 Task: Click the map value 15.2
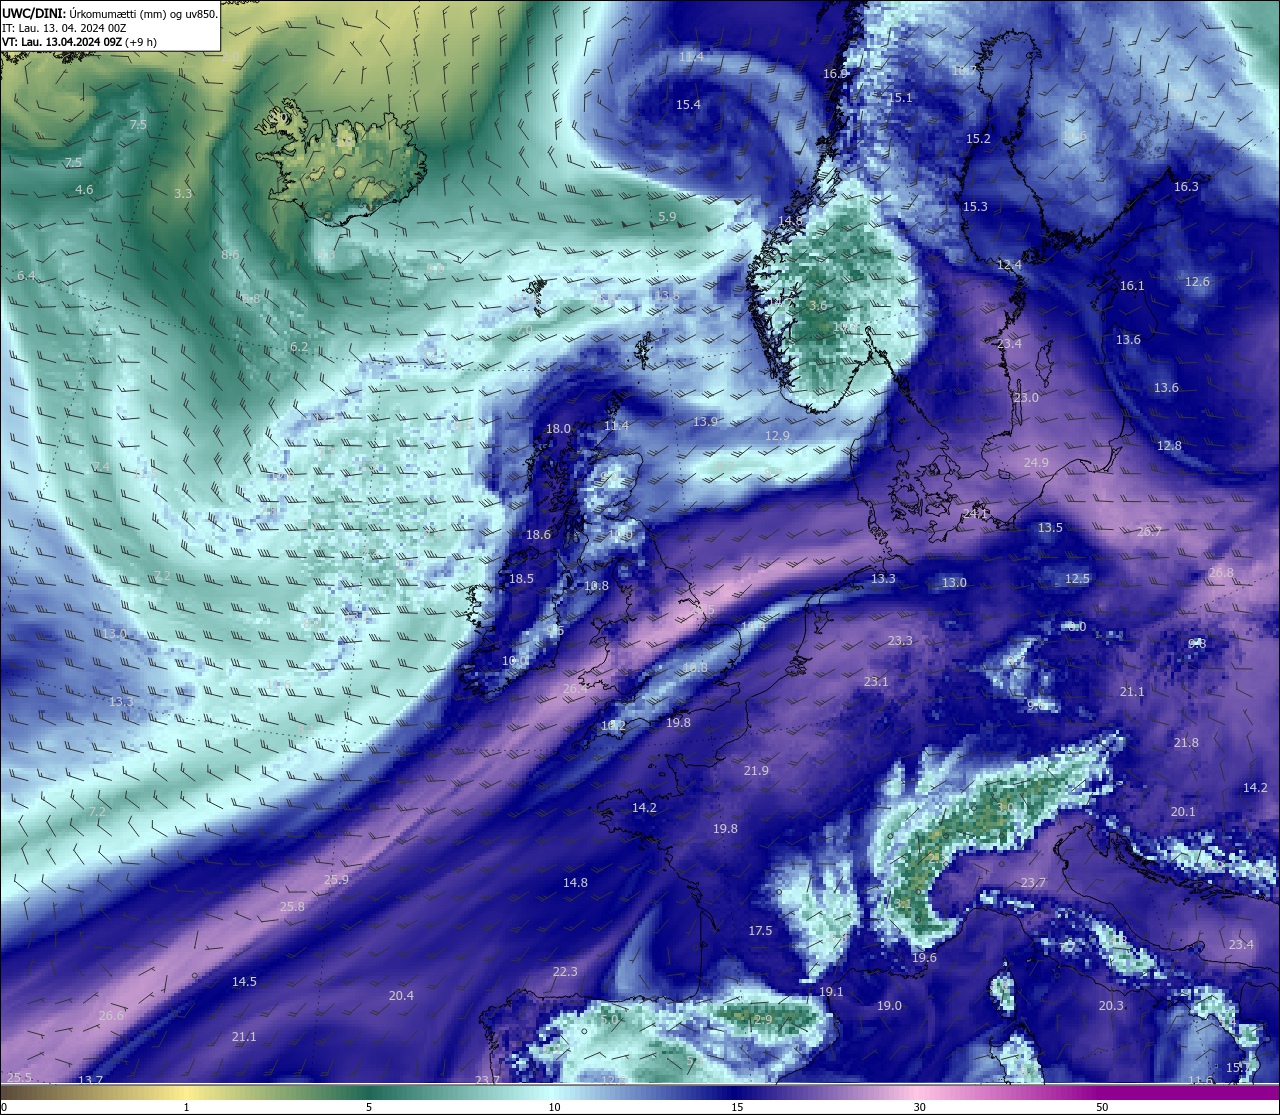[978, 139]
